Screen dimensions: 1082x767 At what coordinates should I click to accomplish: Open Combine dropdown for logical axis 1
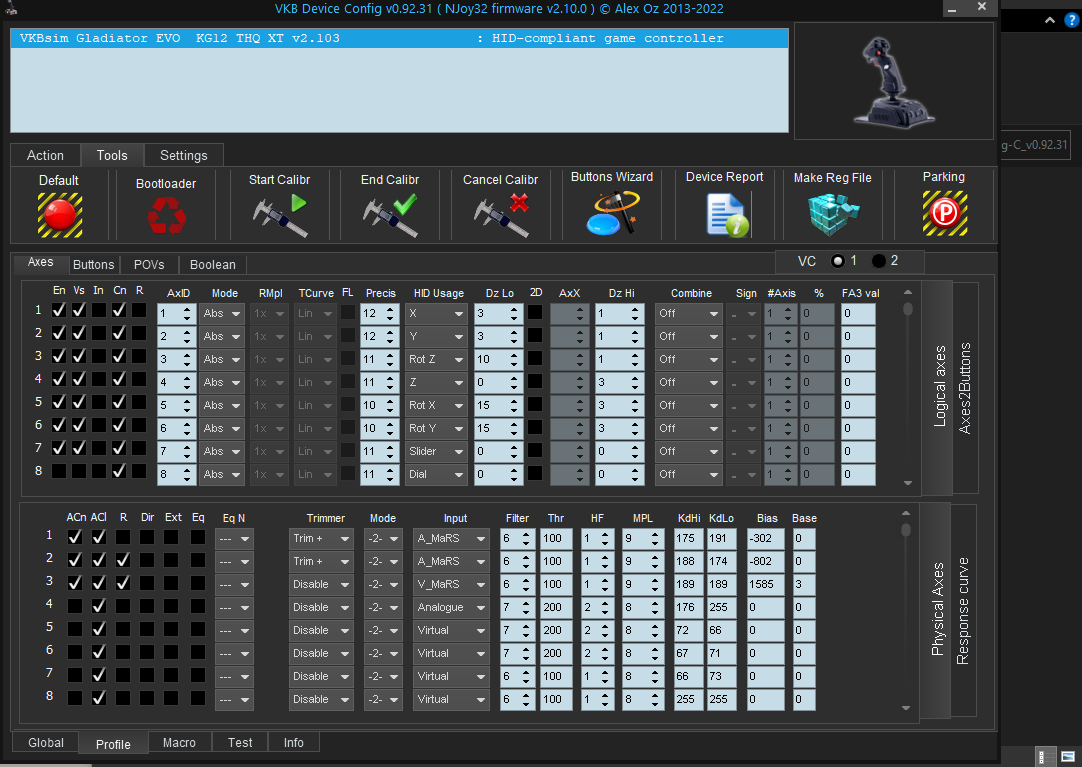(688, 313)
